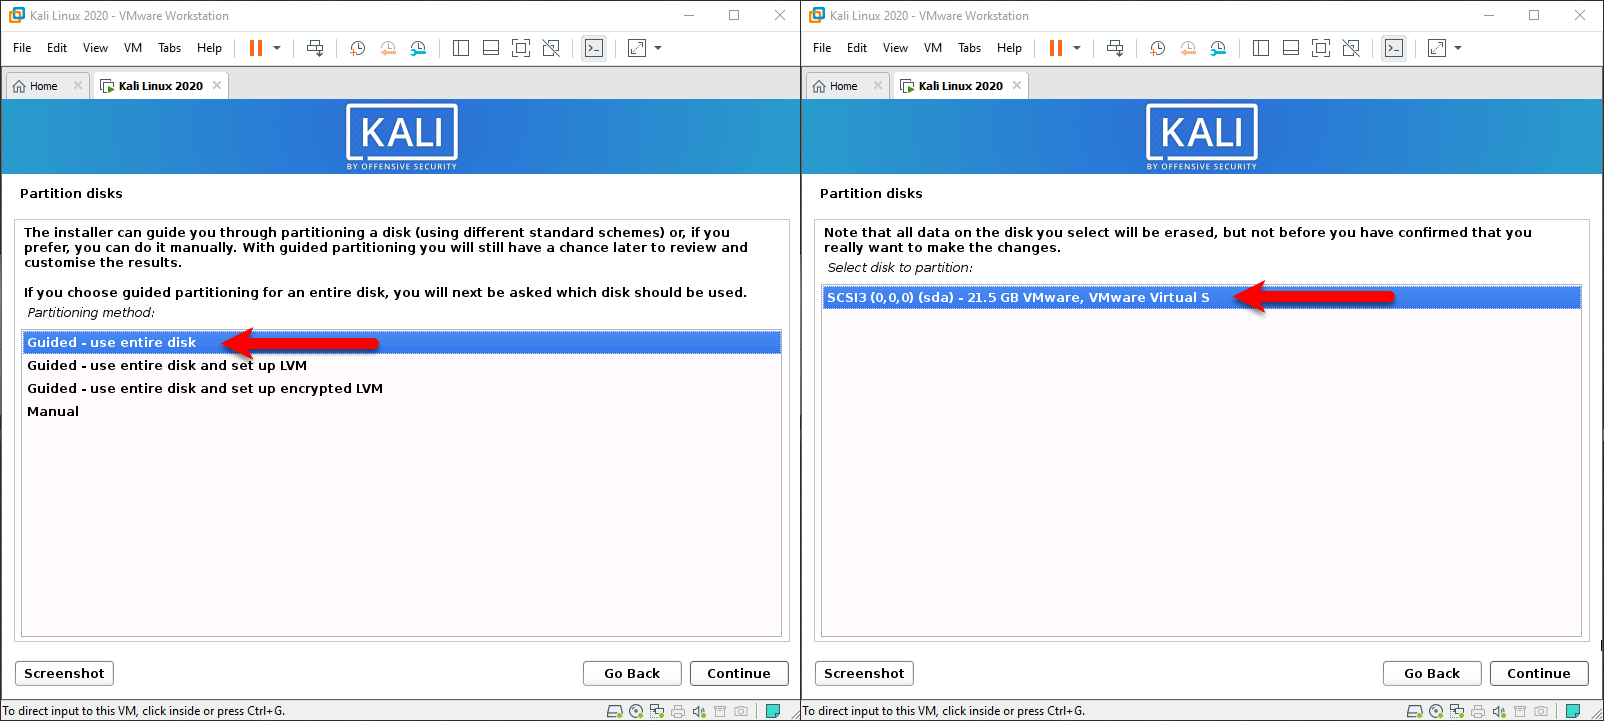
Task: Suspend the VM with the pause icon in the left window
Action: click(256, 48)
